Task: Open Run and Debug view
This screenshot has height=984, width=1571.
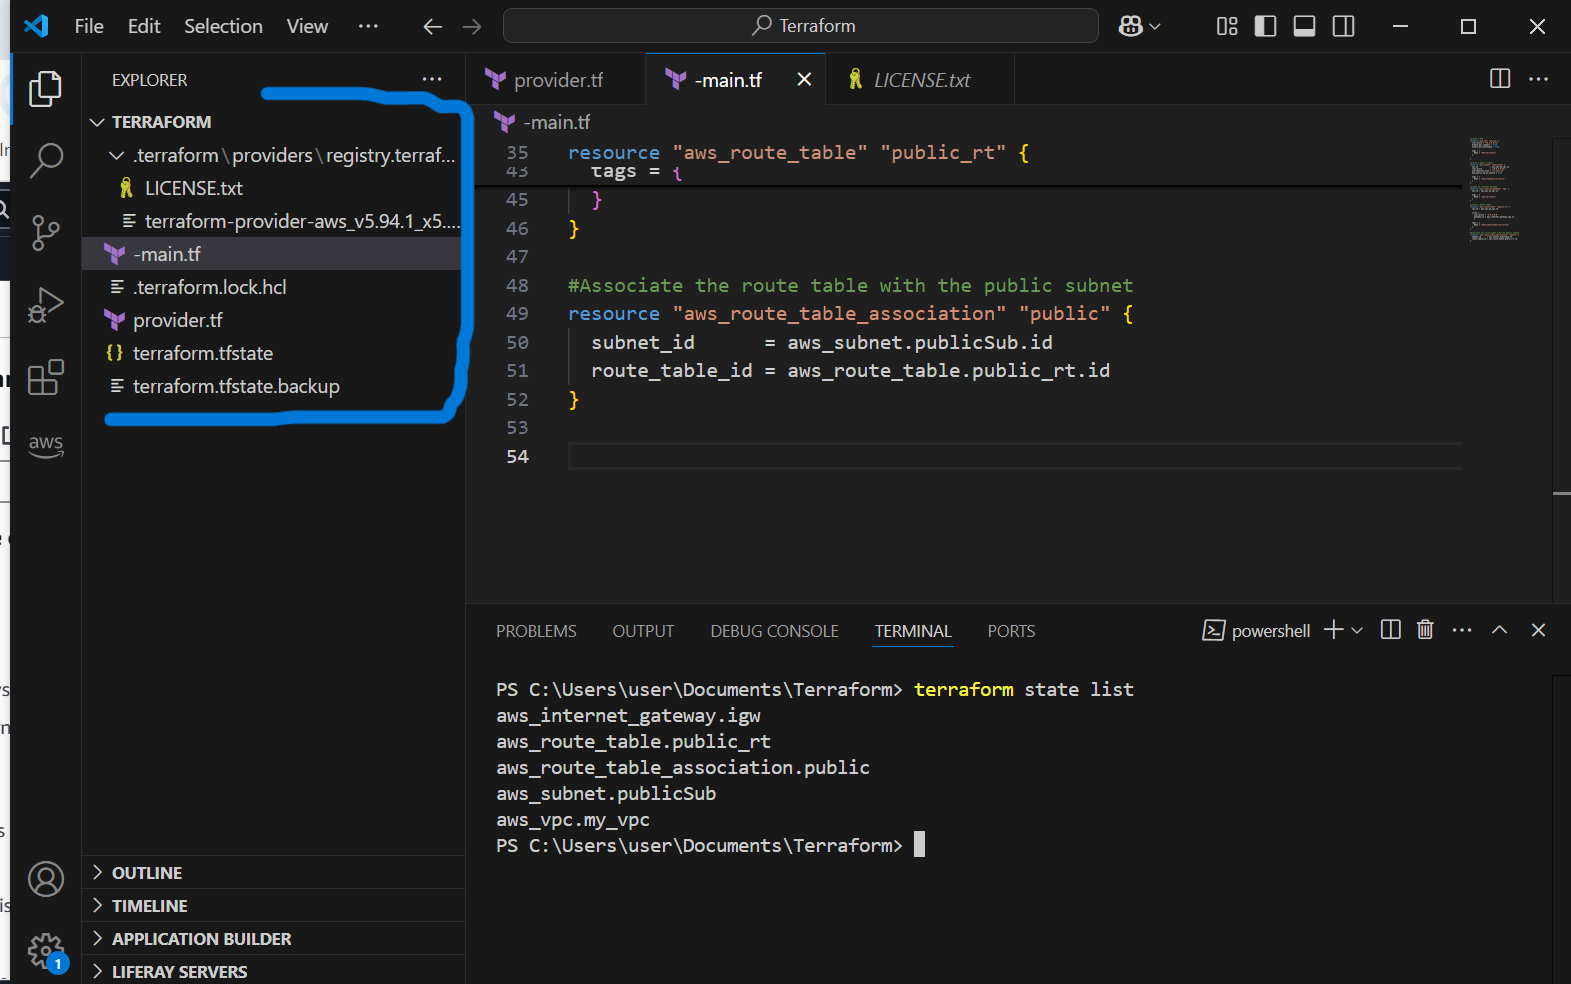Action: click(46, 305)
